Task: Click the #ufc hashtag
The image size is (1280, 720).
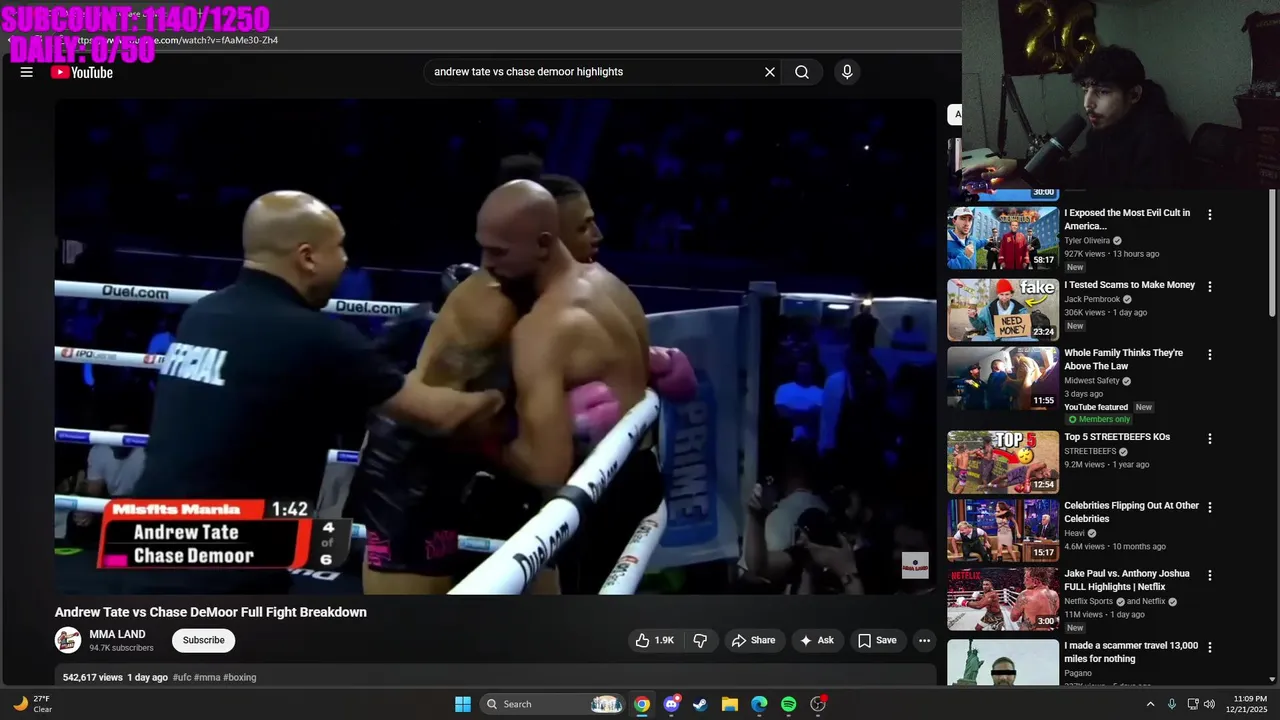Action: pos(182,677)
